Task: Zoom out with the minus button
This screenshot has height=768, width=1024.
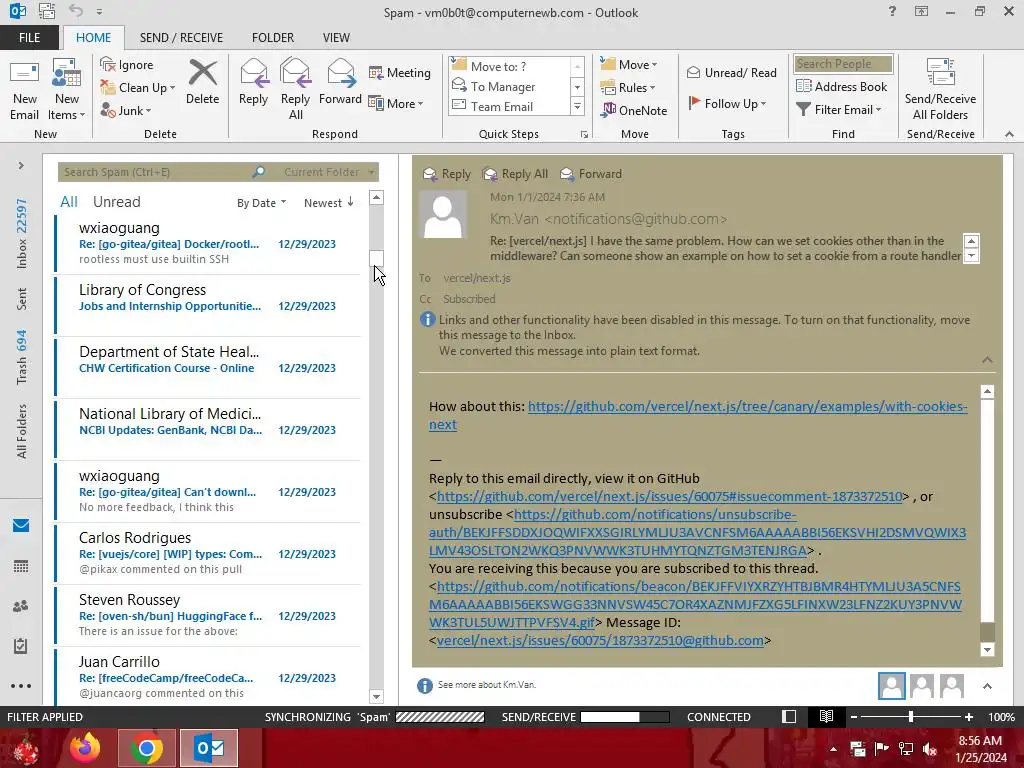Action: pos(854,717)
